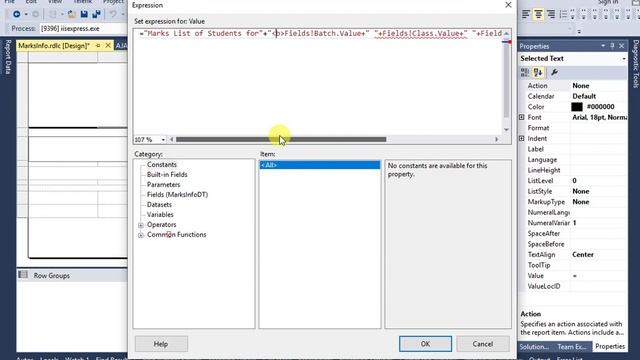Close the Properties panel
Screen dimensions: 640x360
click(x=622, y=46)
